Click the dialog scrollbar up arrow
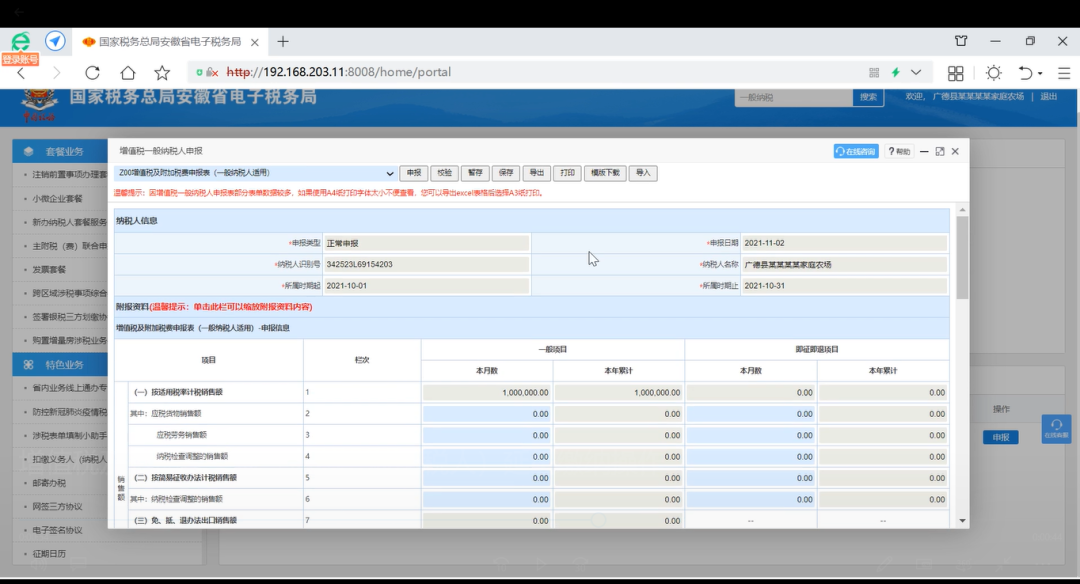The image size is (1080, 584). pos(962,210)
